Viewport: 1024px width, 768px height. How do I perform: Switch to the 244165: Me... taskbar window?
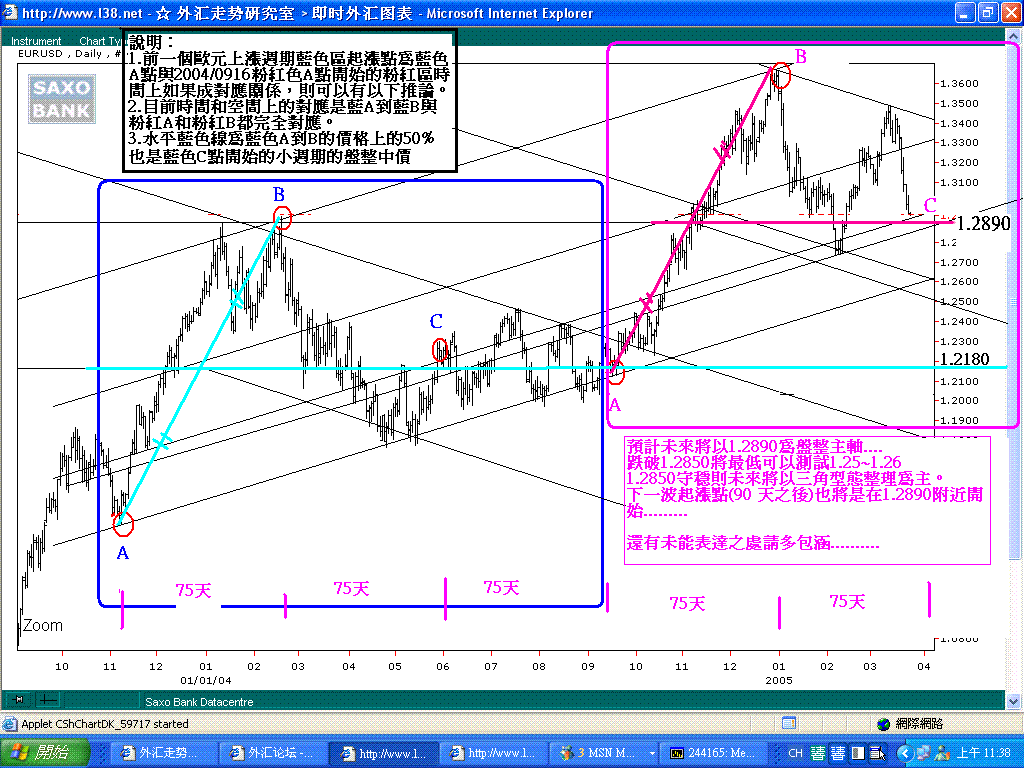point(713,754)
